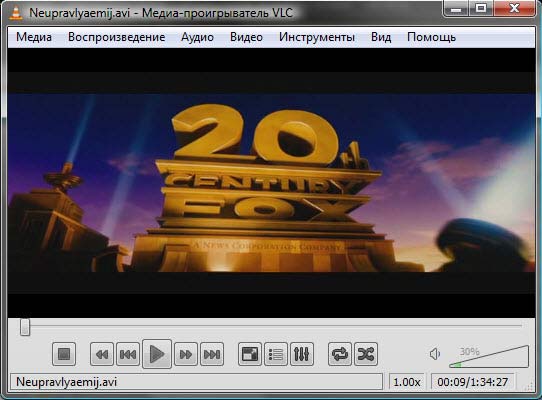The image size is (542, 400).
Task: Click the 1.00x playback speed indicator
Action: tap(407, 382)
